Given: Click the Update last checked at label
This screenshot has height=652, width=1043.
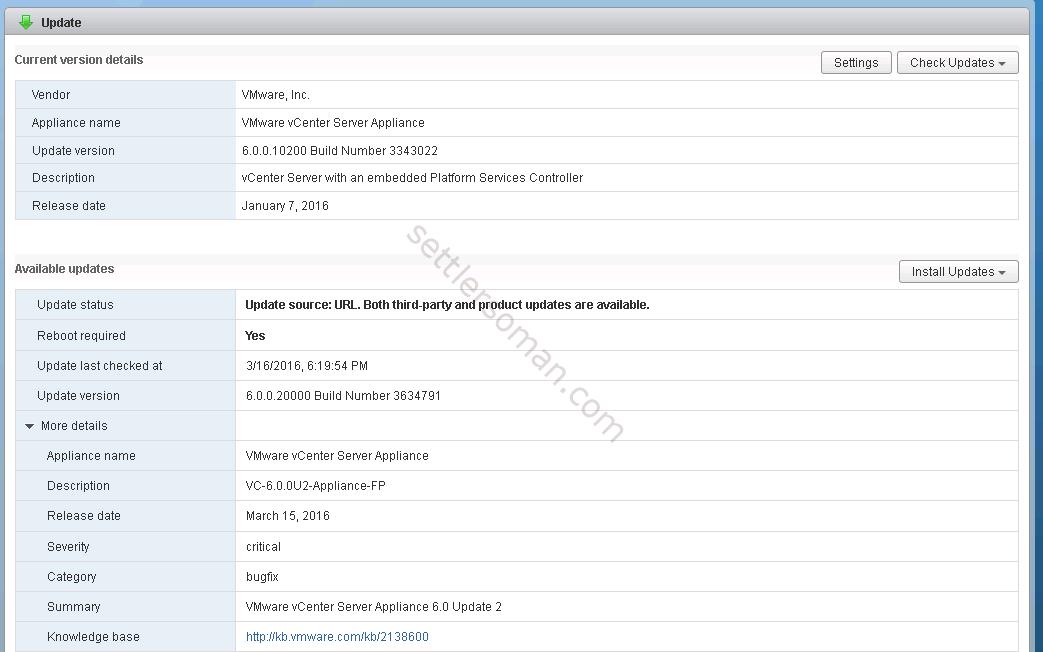Looking at the screenshot, I should pyautogui.click(x=100, y=366).
